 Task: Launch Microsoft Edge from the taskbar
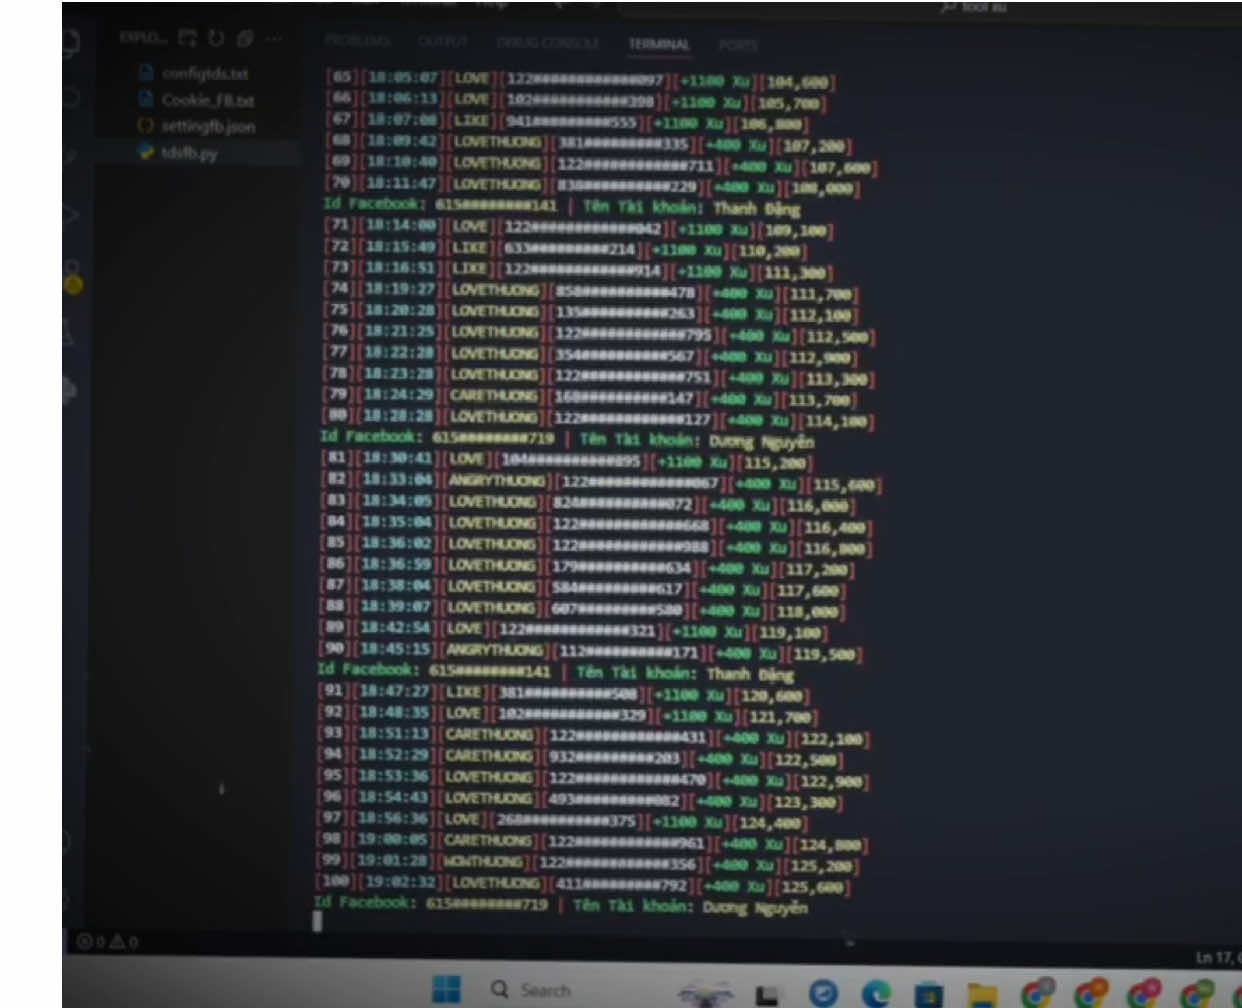877,994
